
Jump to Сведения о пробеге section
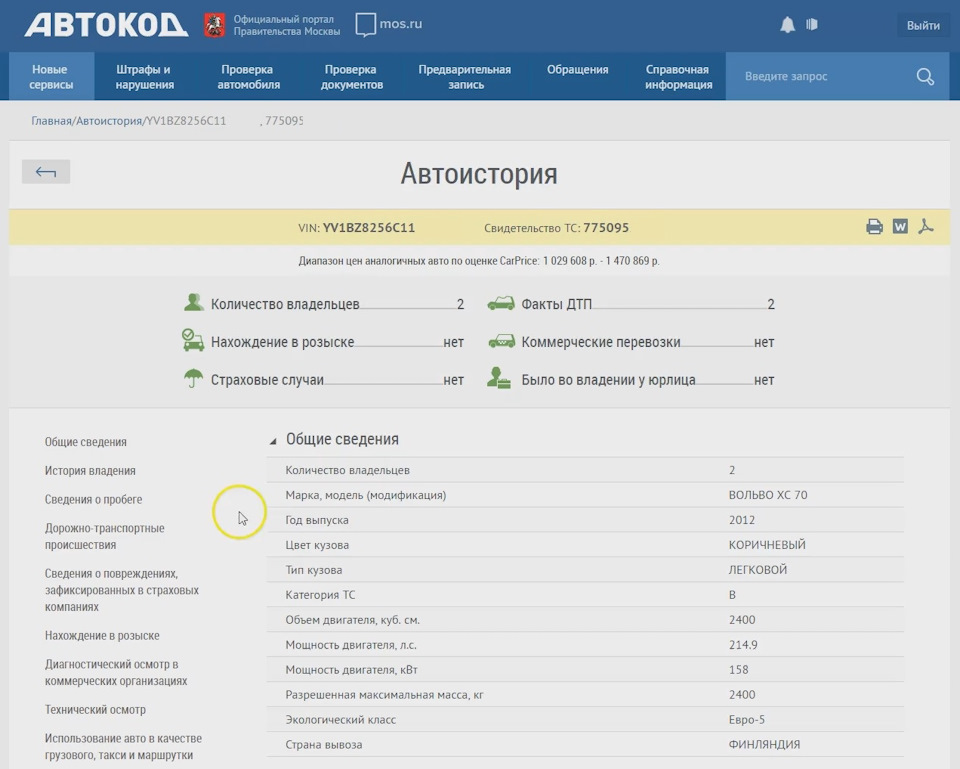pyautogui.click(x=93, y=500)
